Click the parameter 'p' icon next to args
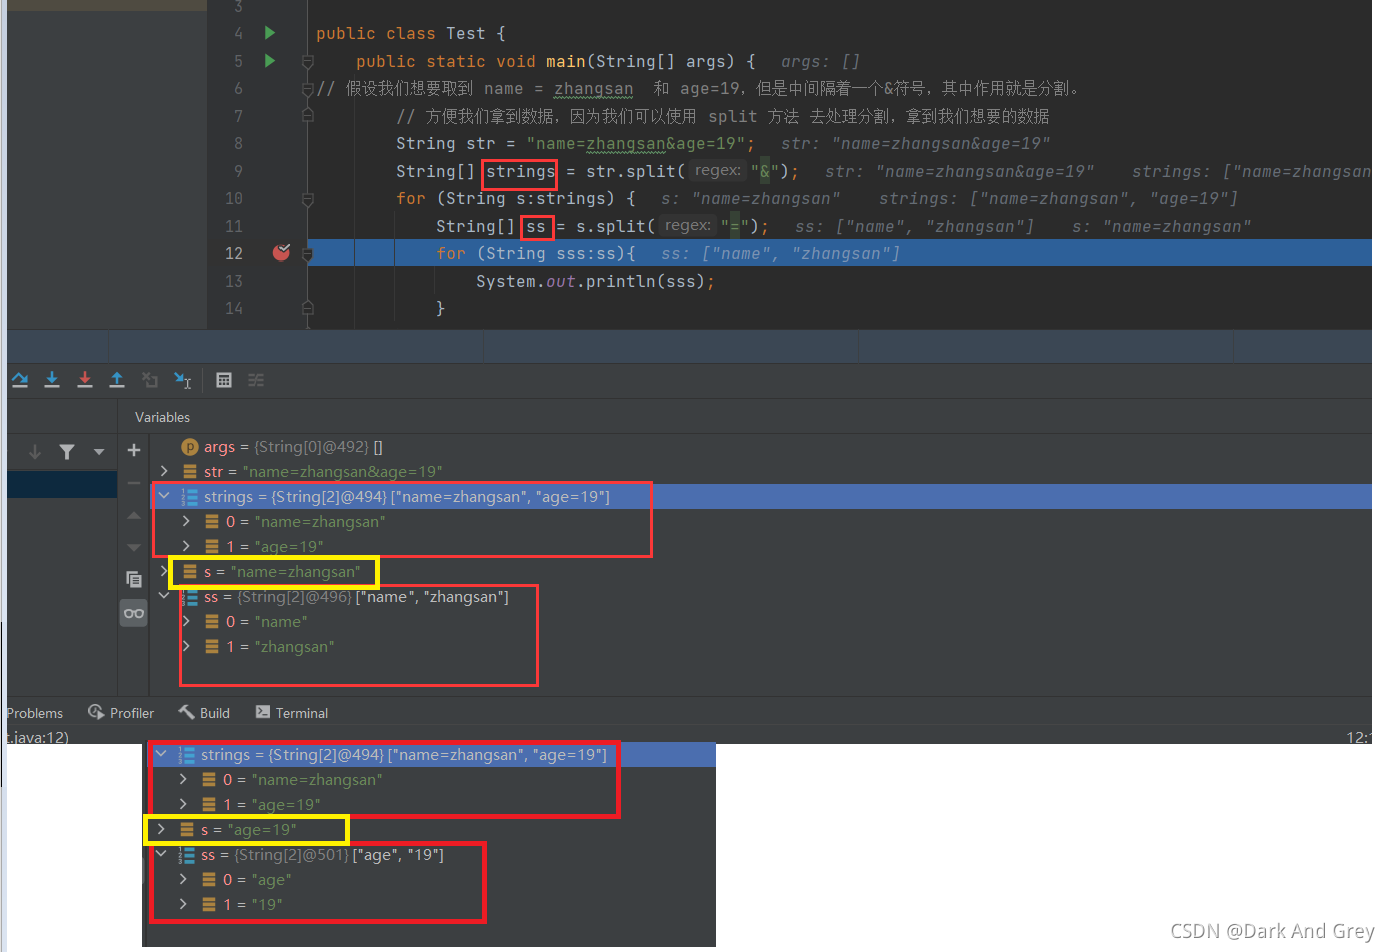The image size is (1390, 952). coord(190,447)
